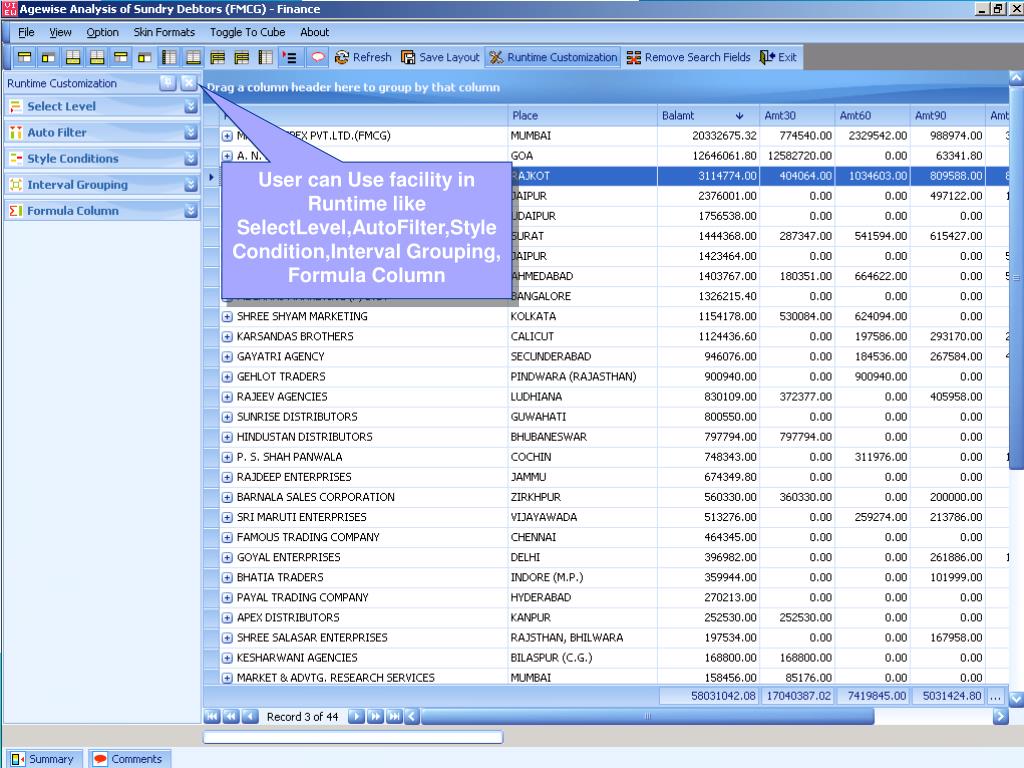
Task: Select the KOLKATA place cell
Action: coord(583,317)
